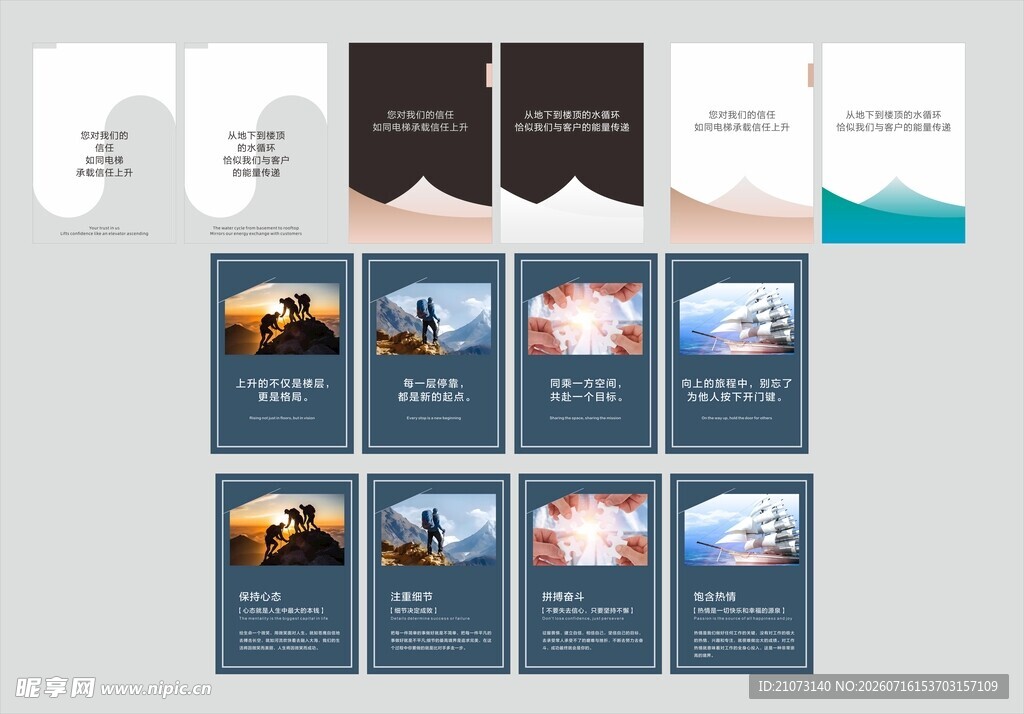The width and height of the screenshot is (1024, 714).
Task: Select the dark poster about water circulation
Action: pyautogui.click(x=572, y=143)
